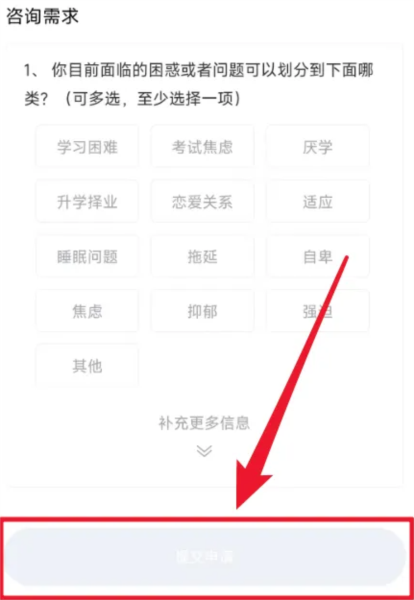Choose the 升学择业 category

[x=87, y=202]
